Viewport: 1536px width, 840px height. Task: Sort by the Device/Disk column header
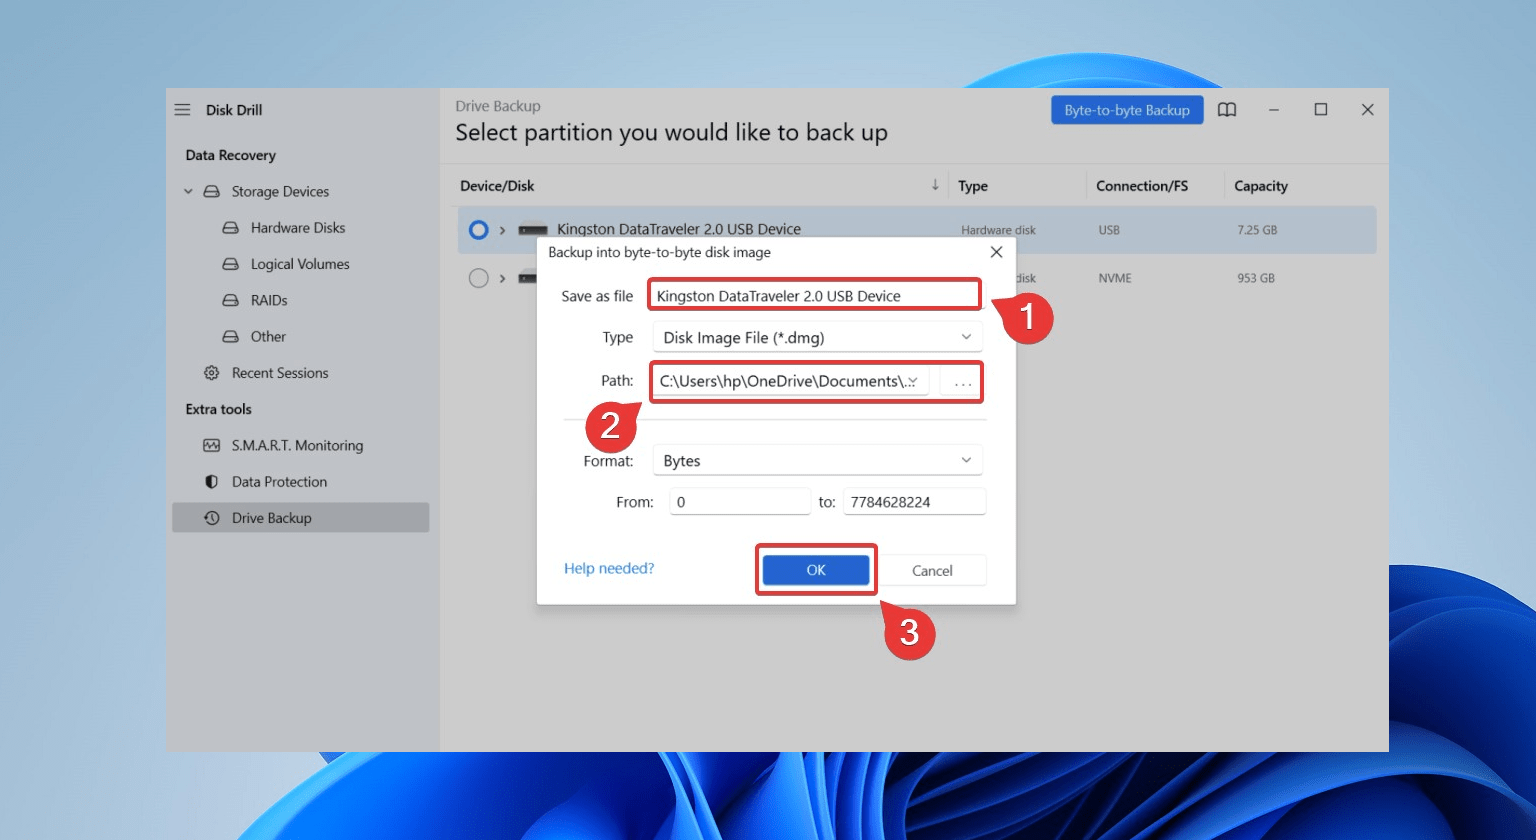coord(497,185)
